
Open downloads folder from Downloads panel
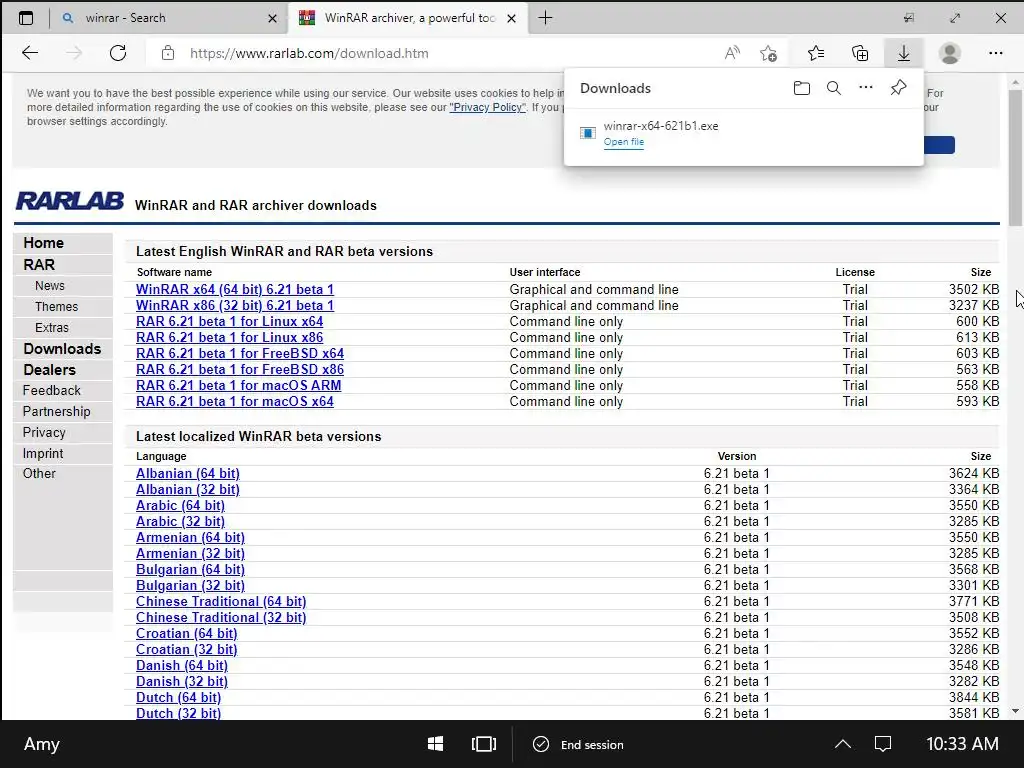tap(802, 88)
